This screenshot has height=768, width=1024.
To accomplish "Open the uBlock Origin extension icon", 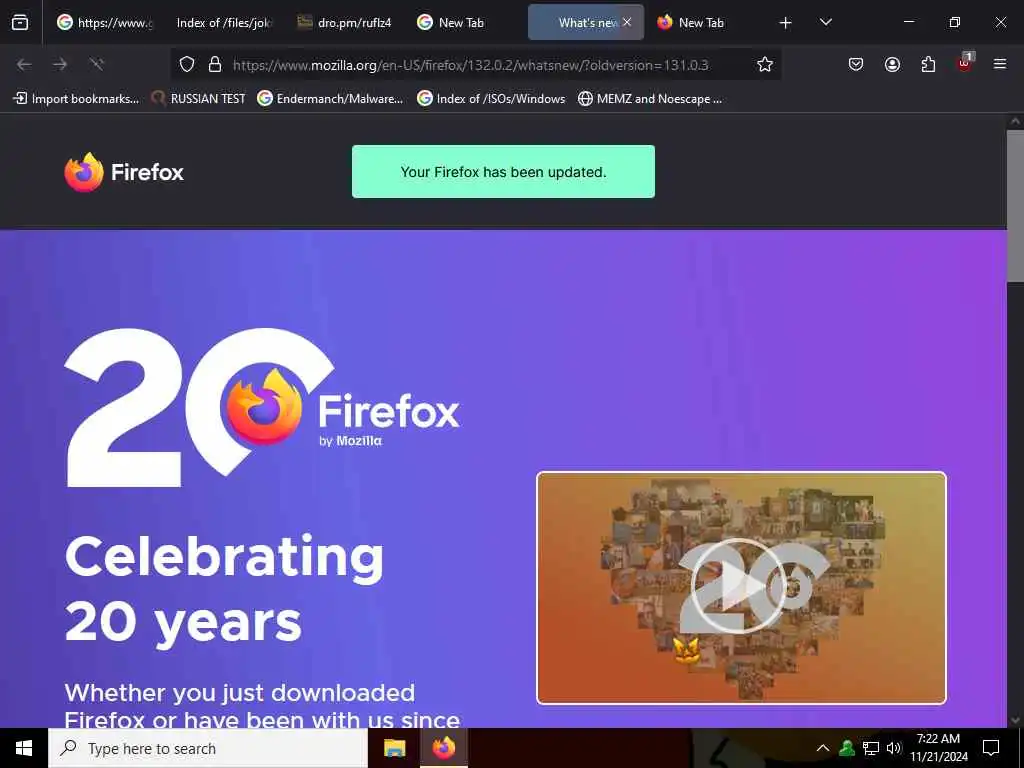I will click(965, 63).
